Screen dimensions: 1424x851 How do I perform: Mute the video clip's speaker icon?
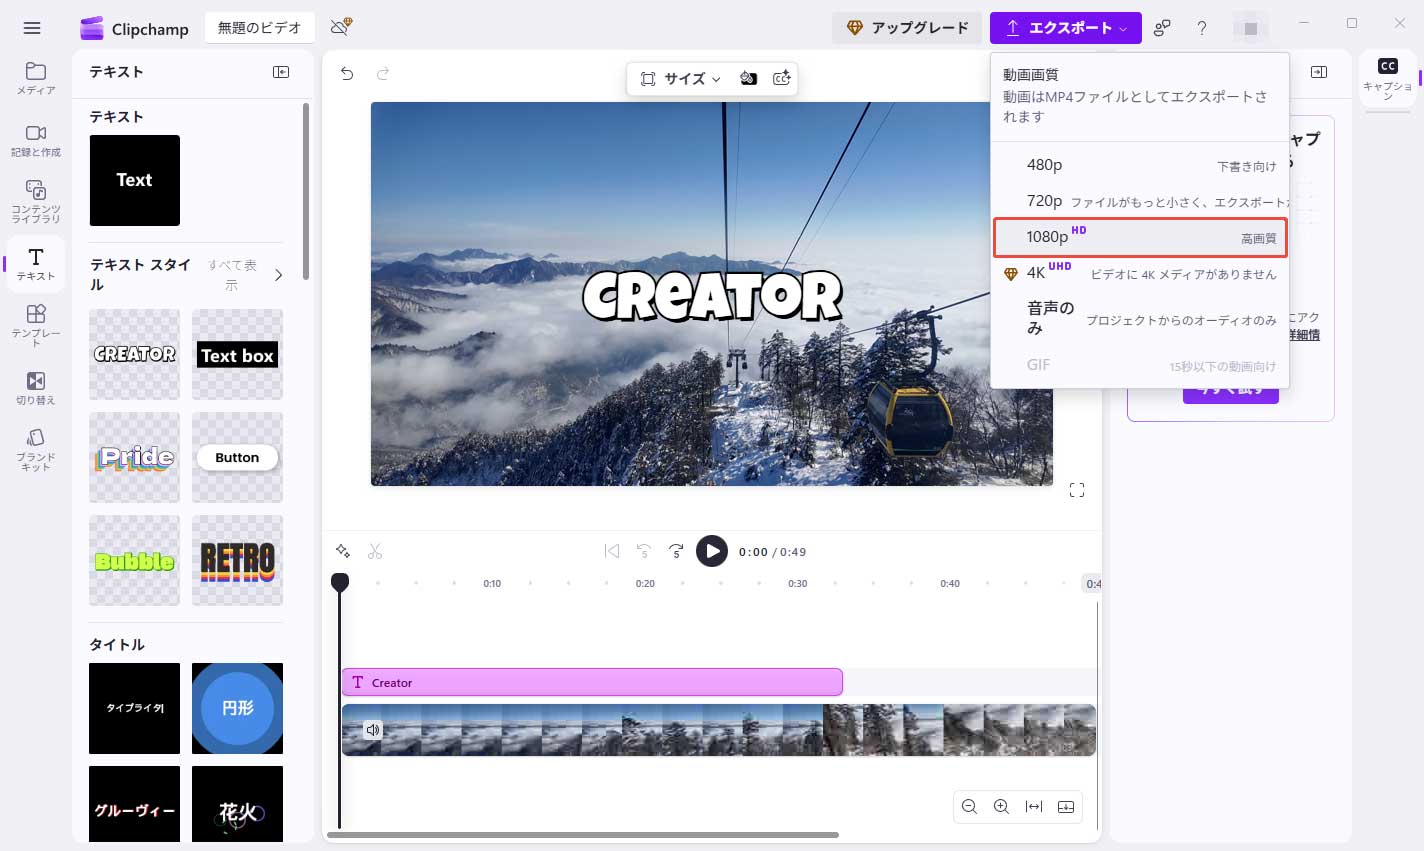click(372, 730)
